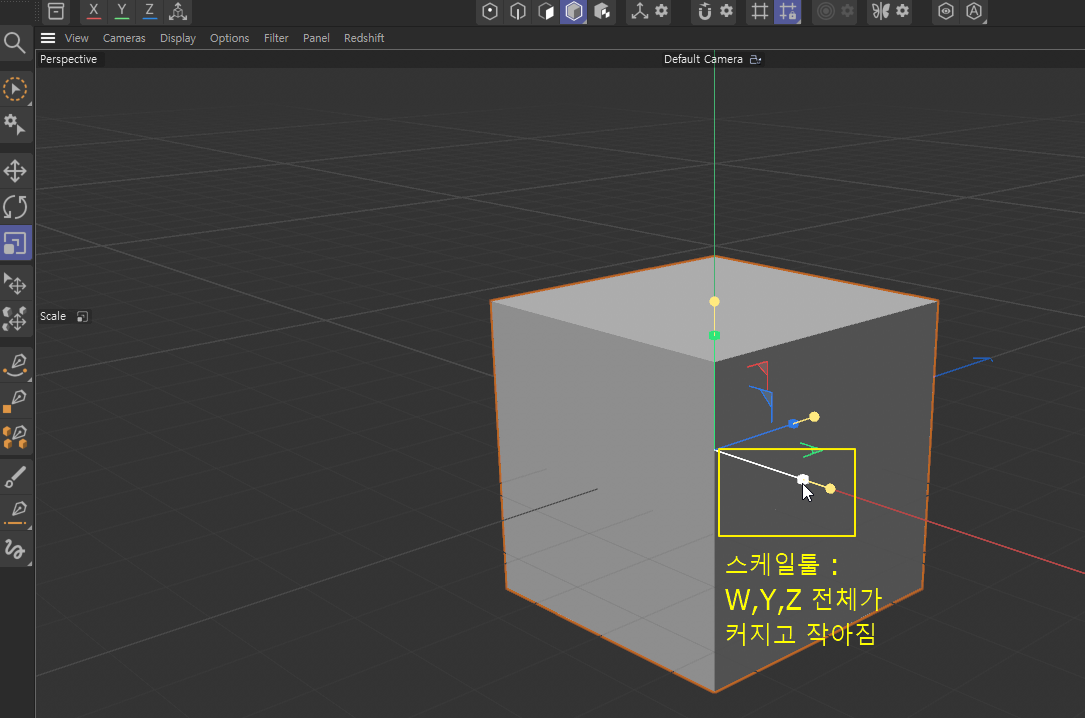Click the Default Camera label

pyautogui.click(x=703, y=59)
